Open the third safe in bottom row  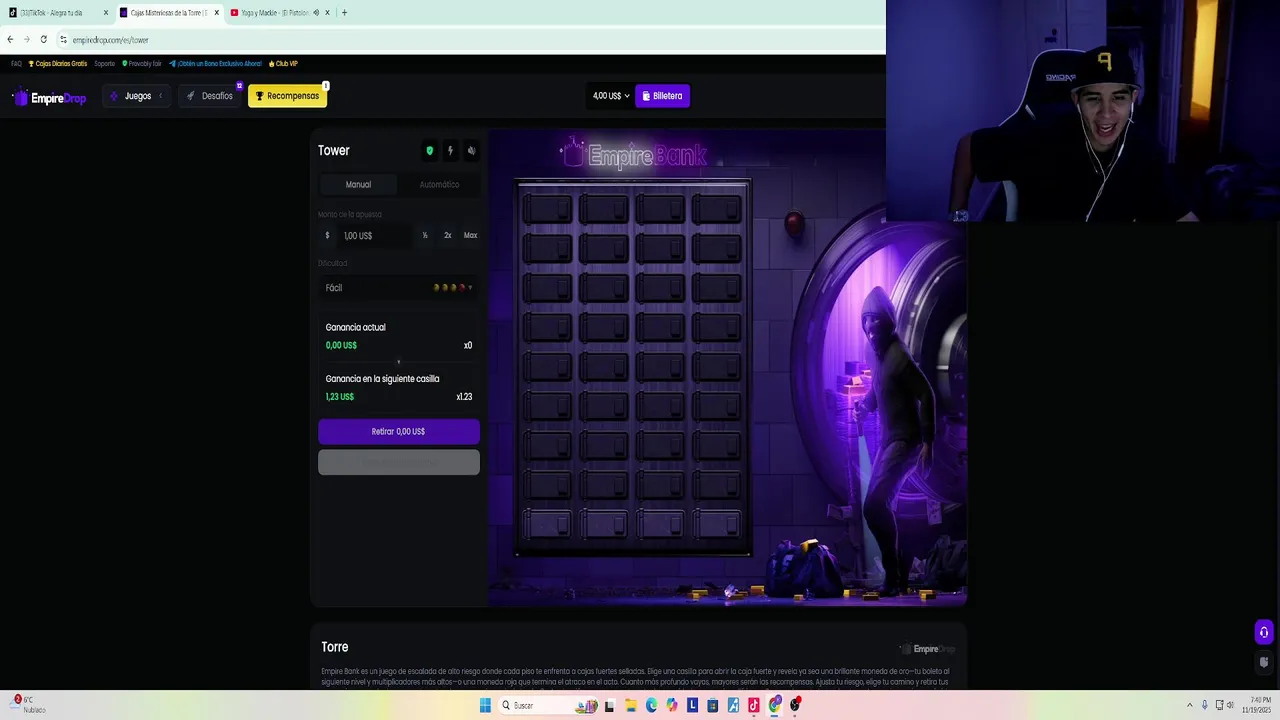point(660,525)
